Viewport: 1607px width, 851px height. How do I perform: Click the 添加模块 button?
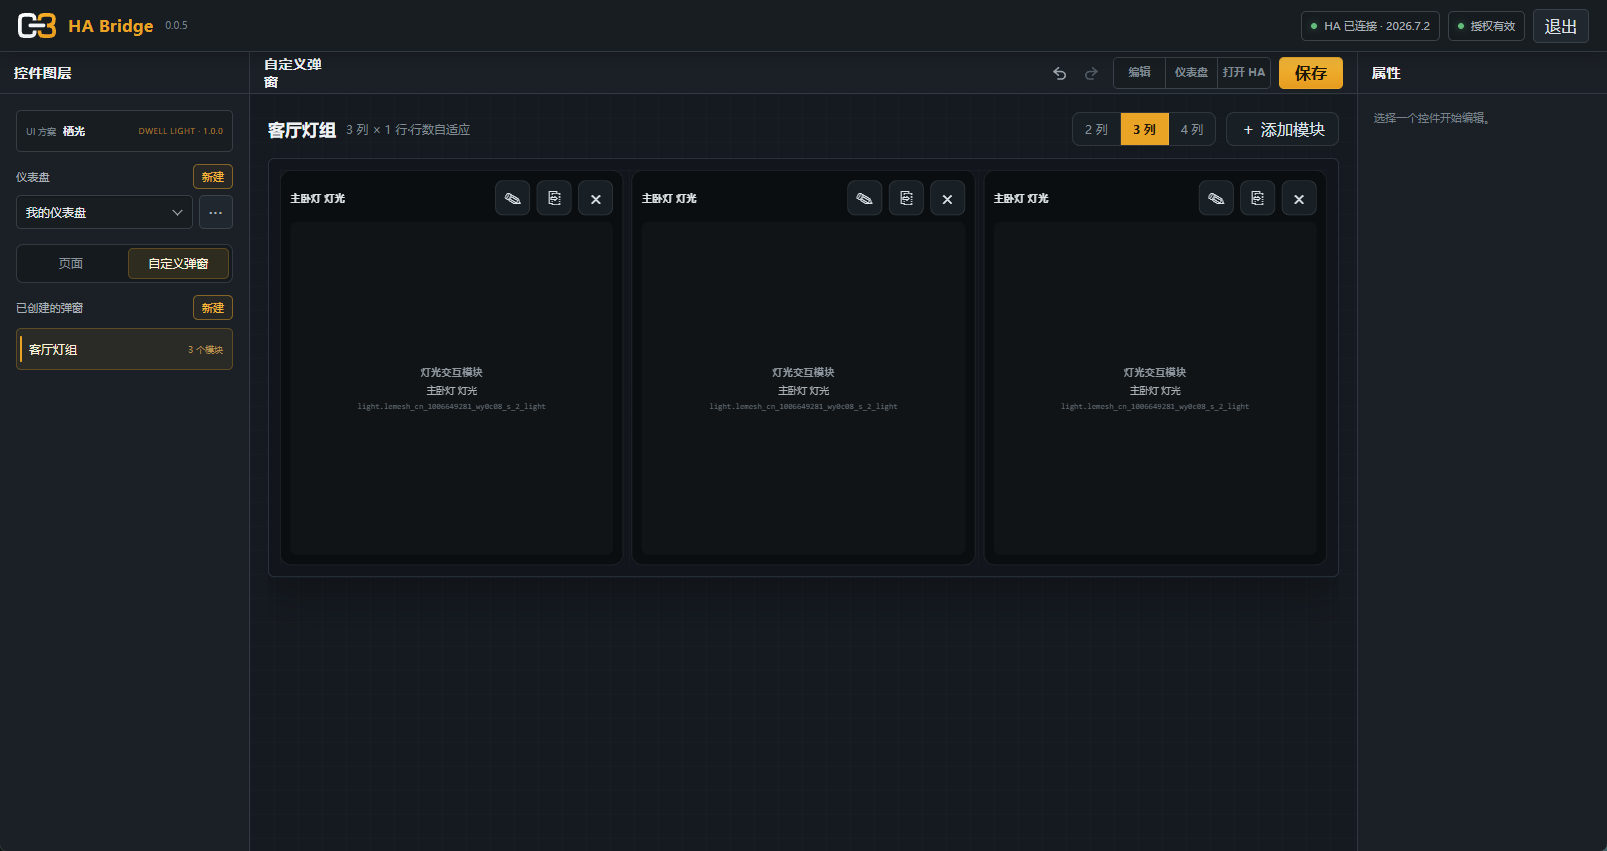1282,129
